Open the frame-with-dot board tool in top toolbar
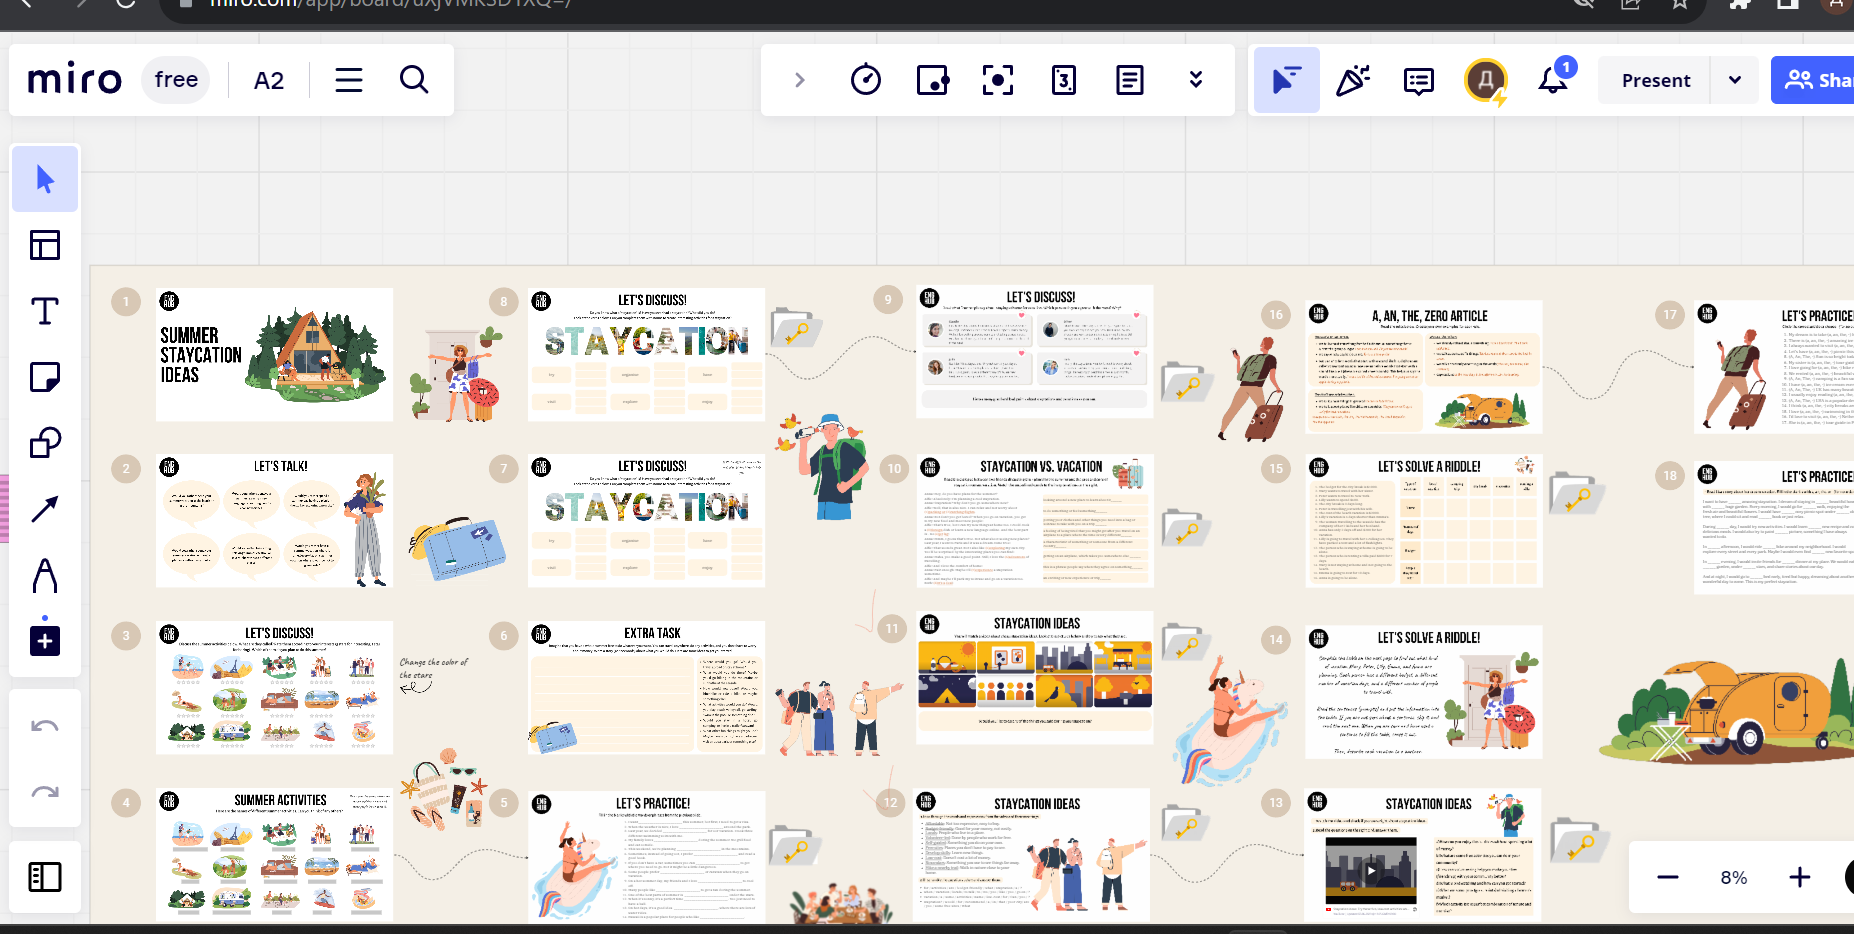This screenshot has height=934, width=1854. (932, 80)
